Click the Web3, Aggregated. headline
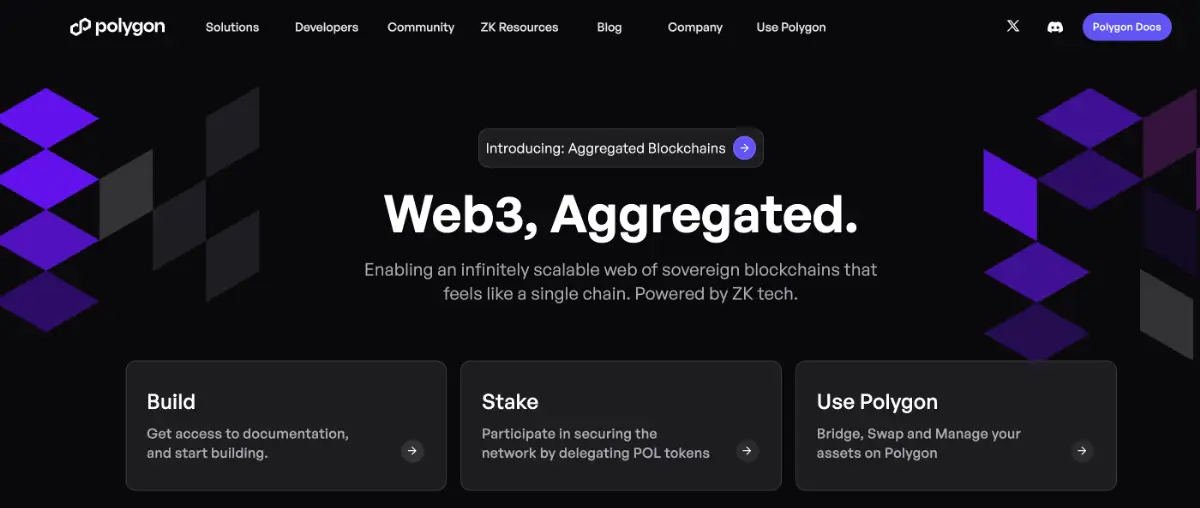This screenshot has height=508, width=1200. 620,213
